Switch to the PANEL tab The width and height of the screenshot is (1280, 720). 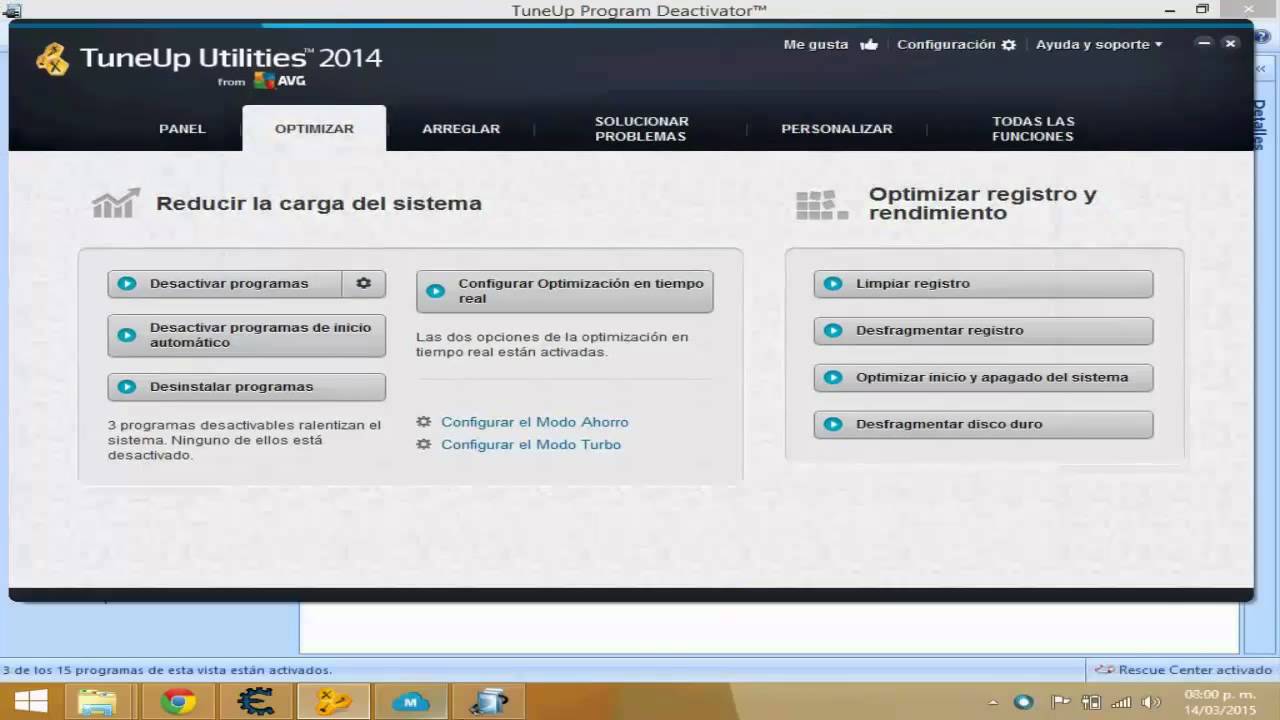coord(182,129)
